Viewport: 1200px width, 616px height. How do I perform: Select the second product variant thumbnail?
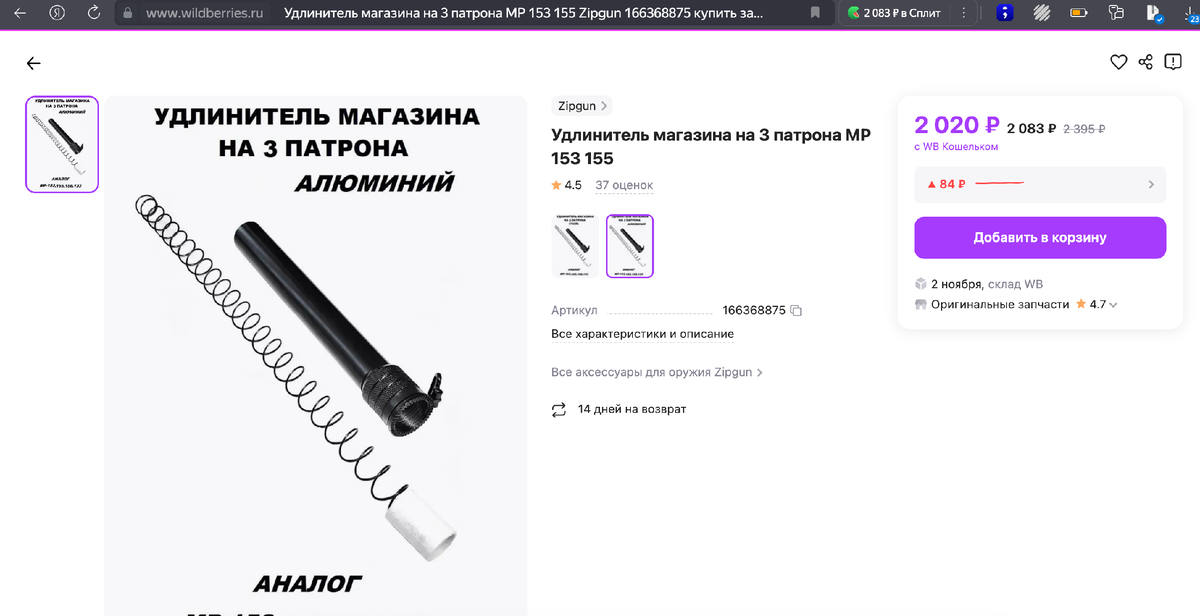click(630, 246)
